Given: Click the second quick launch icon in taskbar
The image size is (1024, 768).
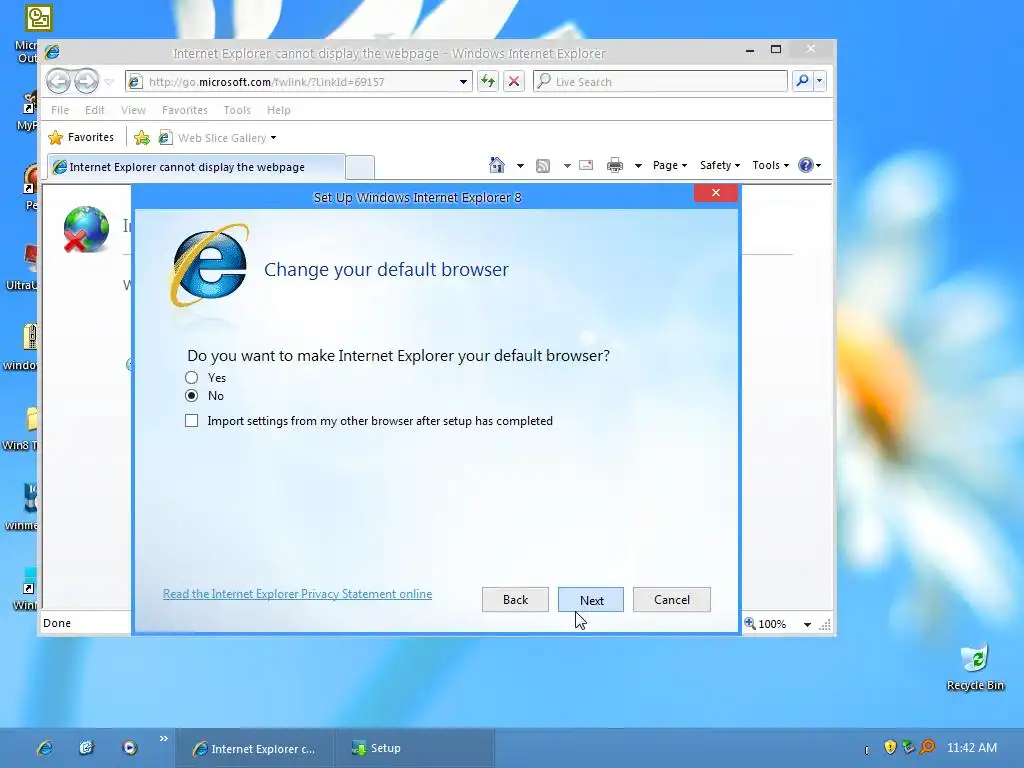Looking at the screenshot, I should coord(87,748).
